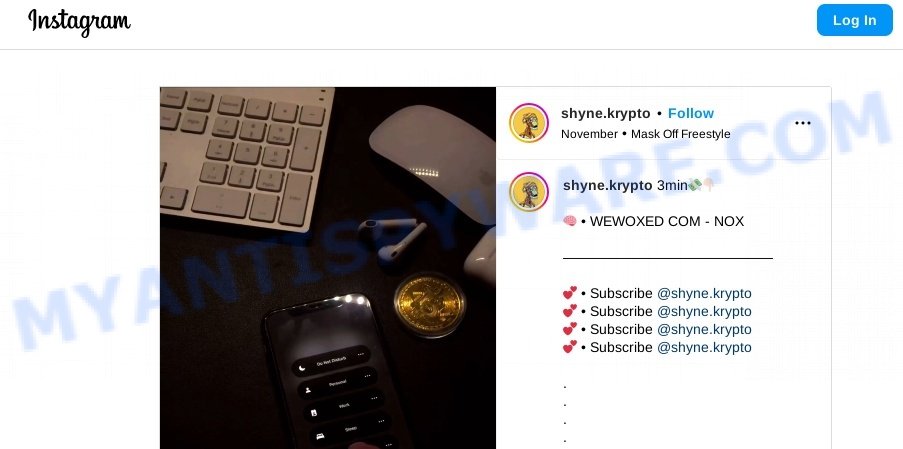This screenshot has height=449, width=903.
Task: Click the last hearts emoji before Subscribe
Action: tap(570, 347)
